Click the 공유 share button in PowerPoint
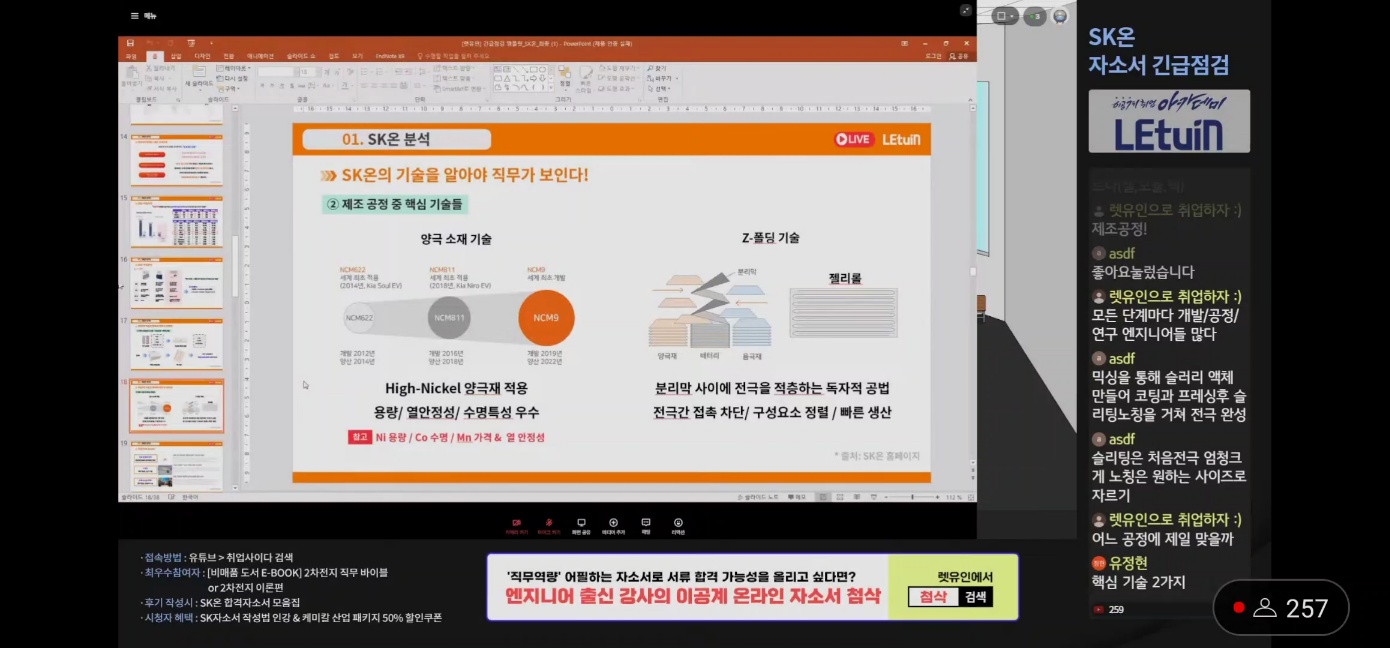 coord(960,56)
